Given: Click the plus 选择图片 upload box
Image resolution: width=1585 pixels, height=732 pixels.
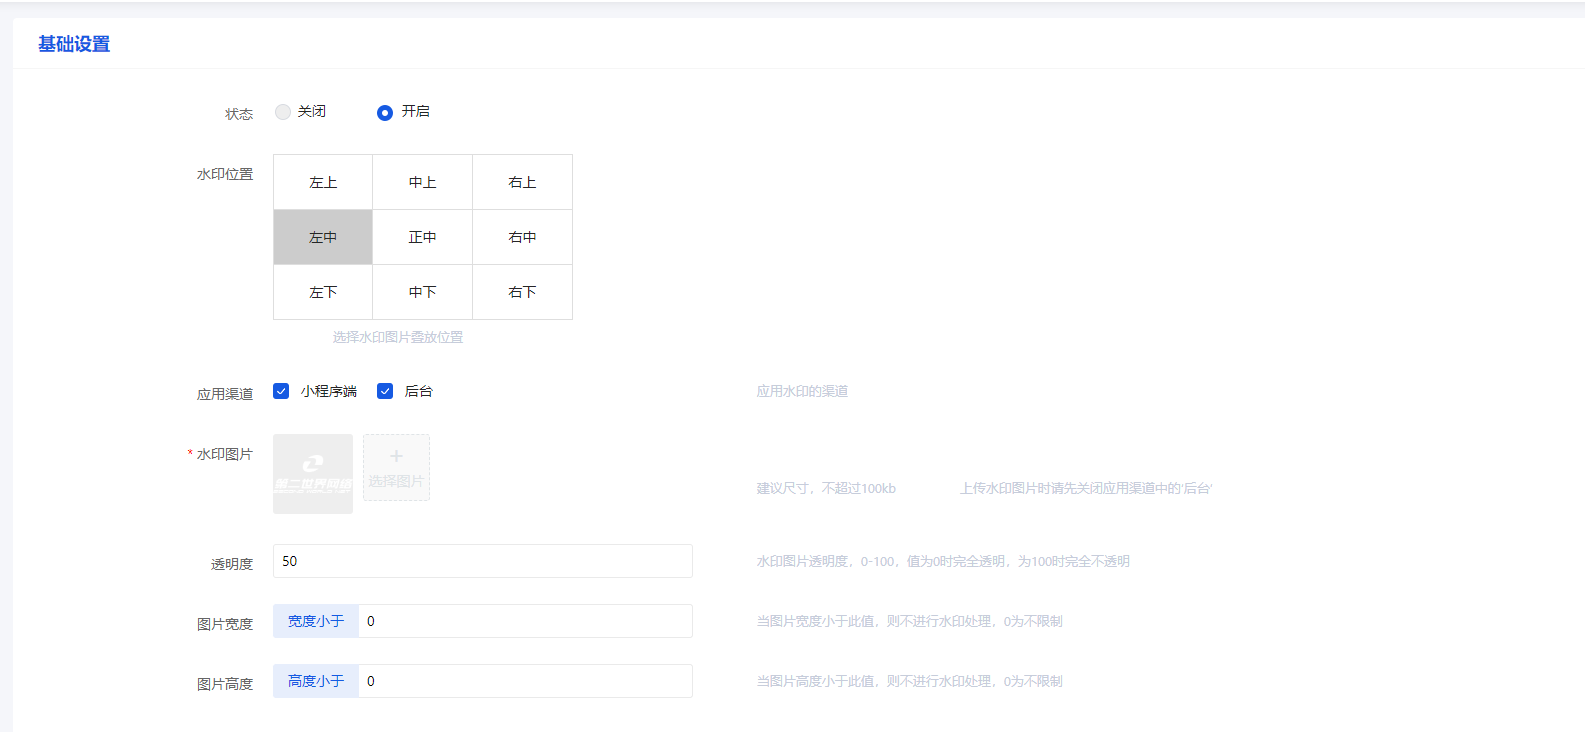Looking at the screenshot, I should 396,467.
